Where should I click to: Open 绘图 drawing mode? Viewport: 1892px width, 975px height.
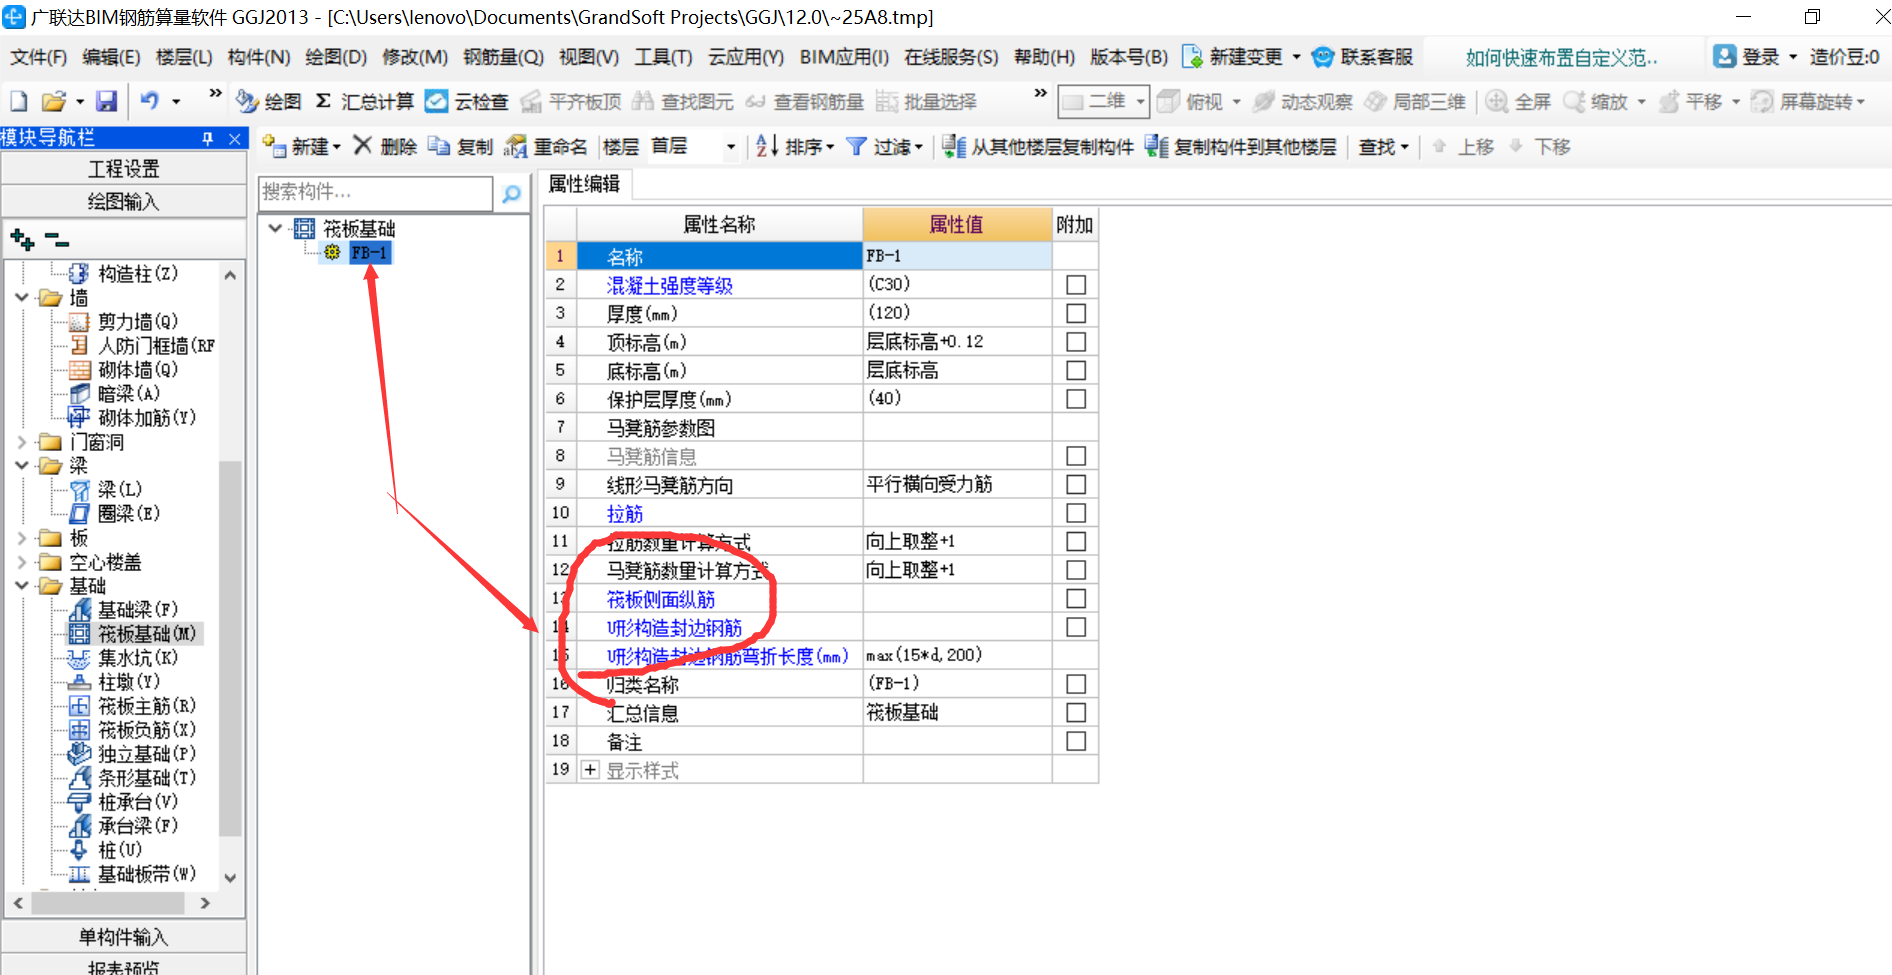coord(268,101)
